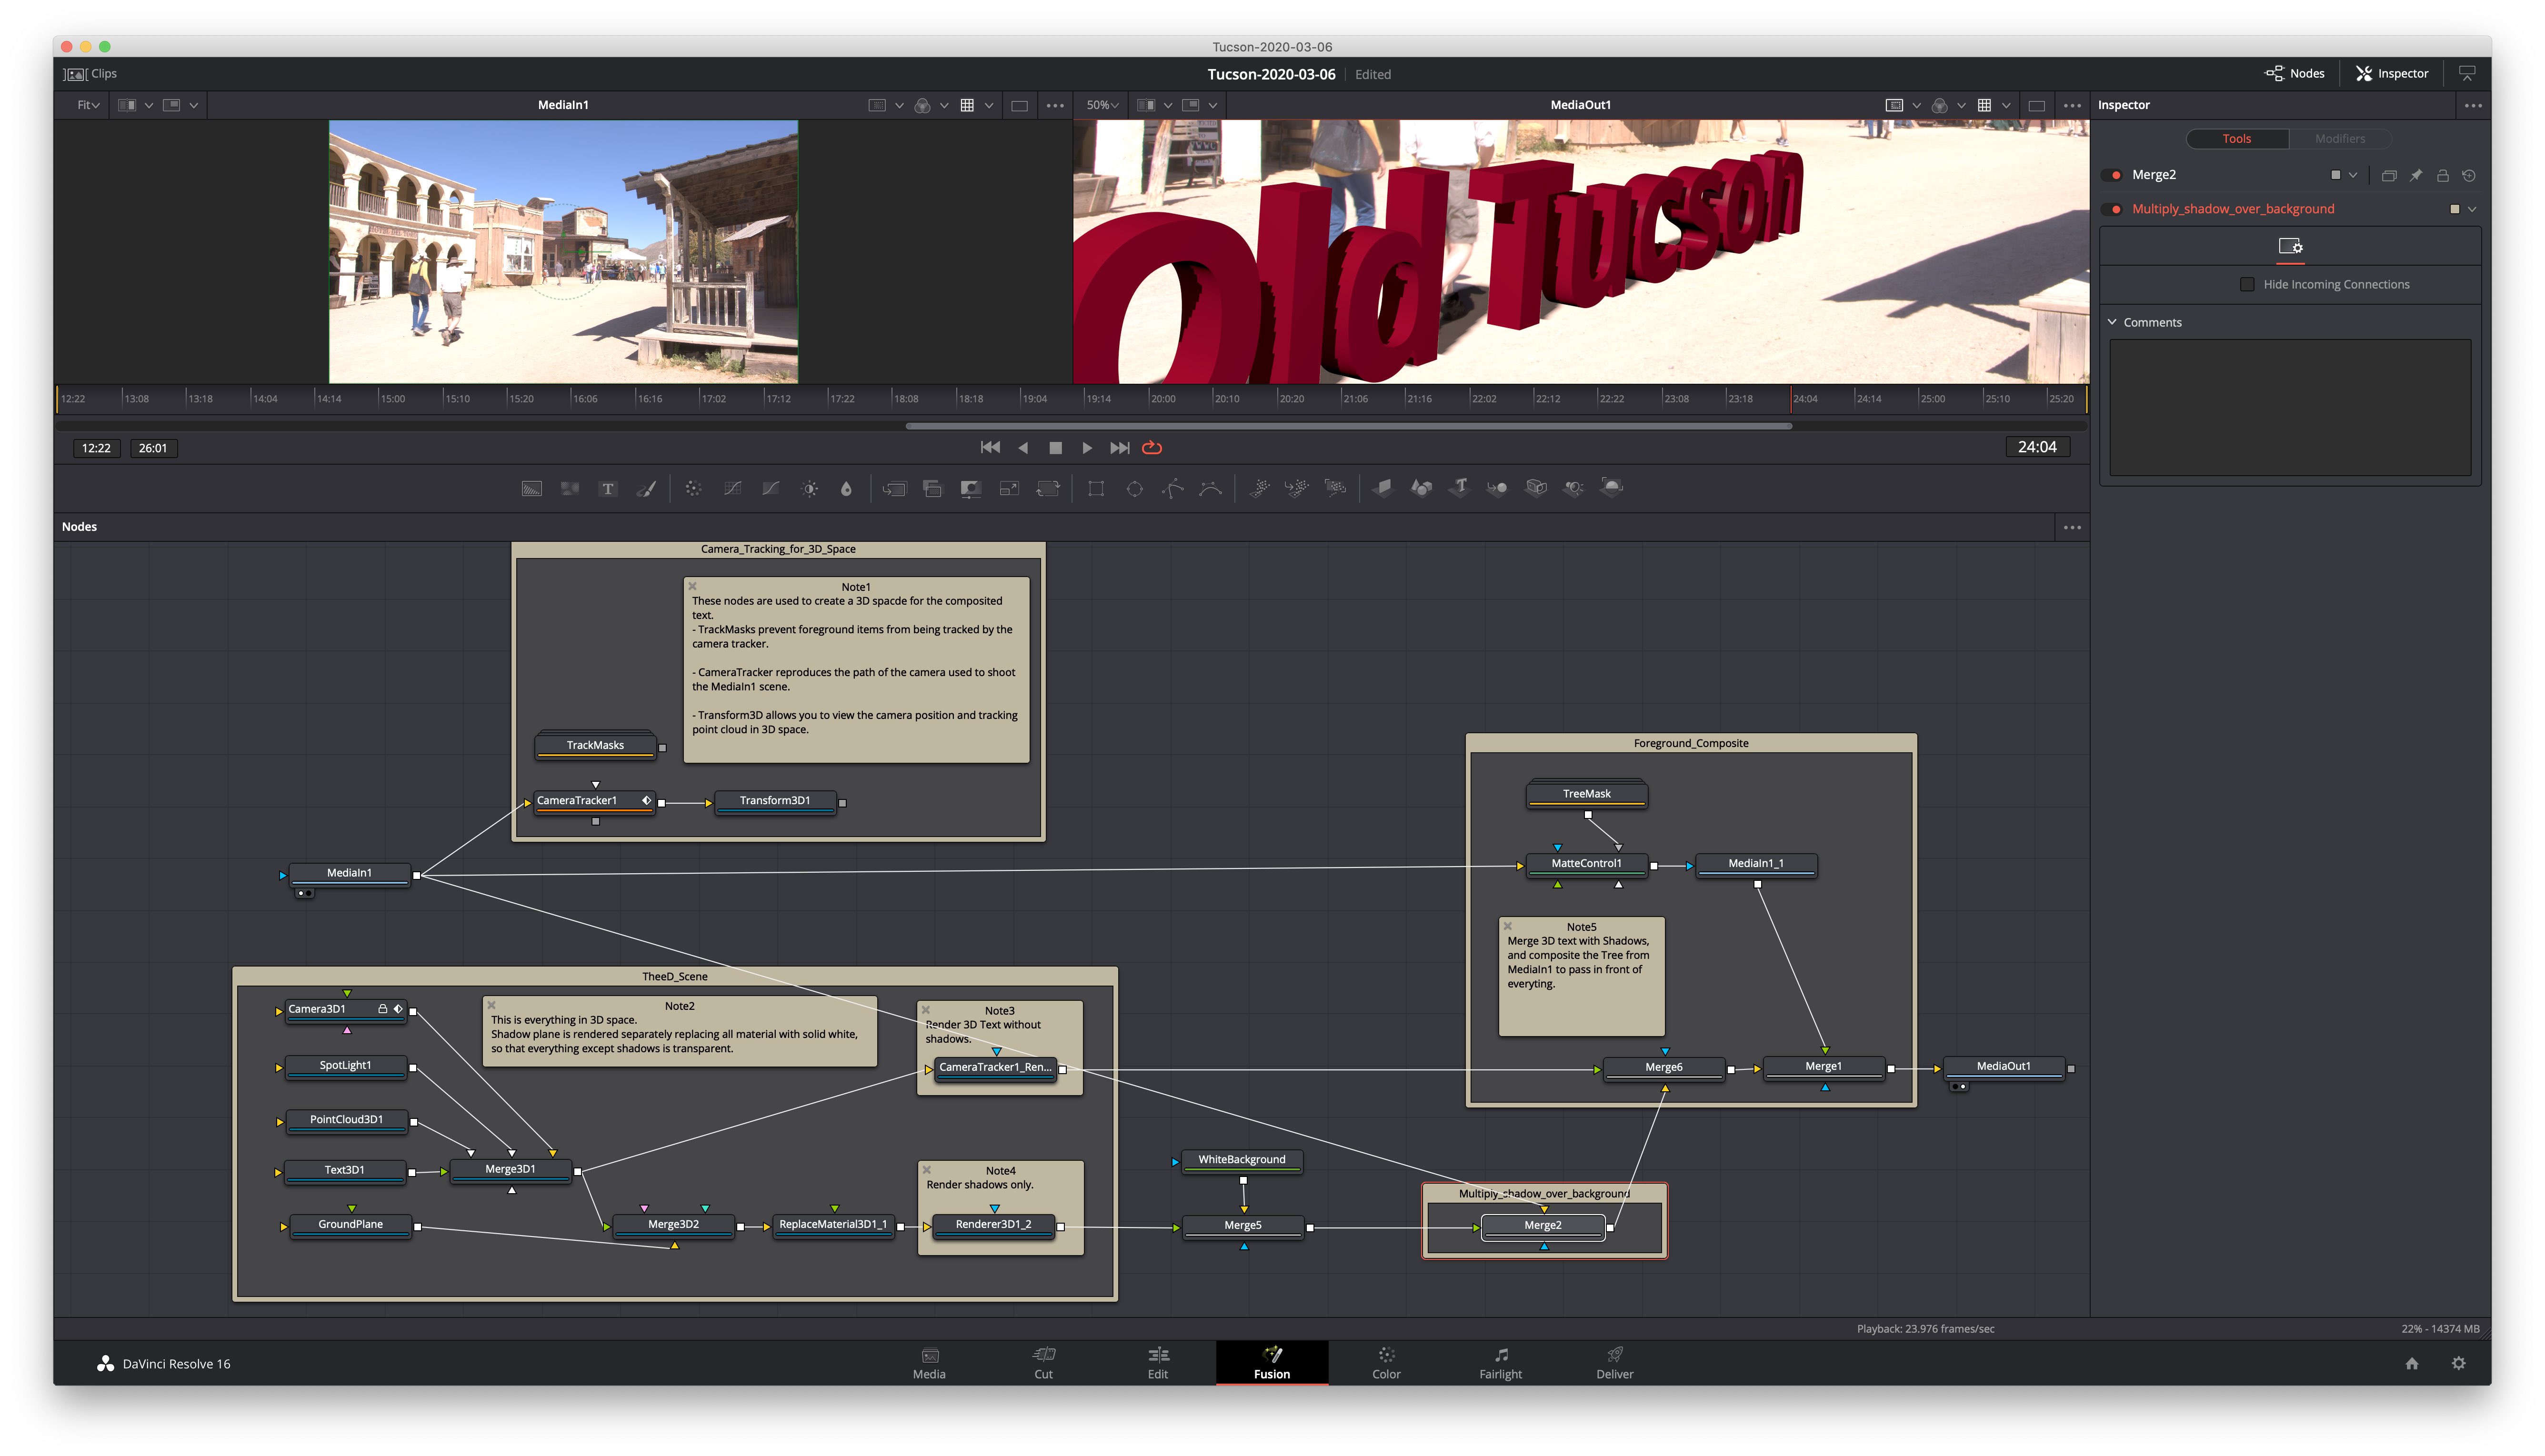Open Multiply_shadow_over_background color tag dropdown

click(x=2472, y=209)
